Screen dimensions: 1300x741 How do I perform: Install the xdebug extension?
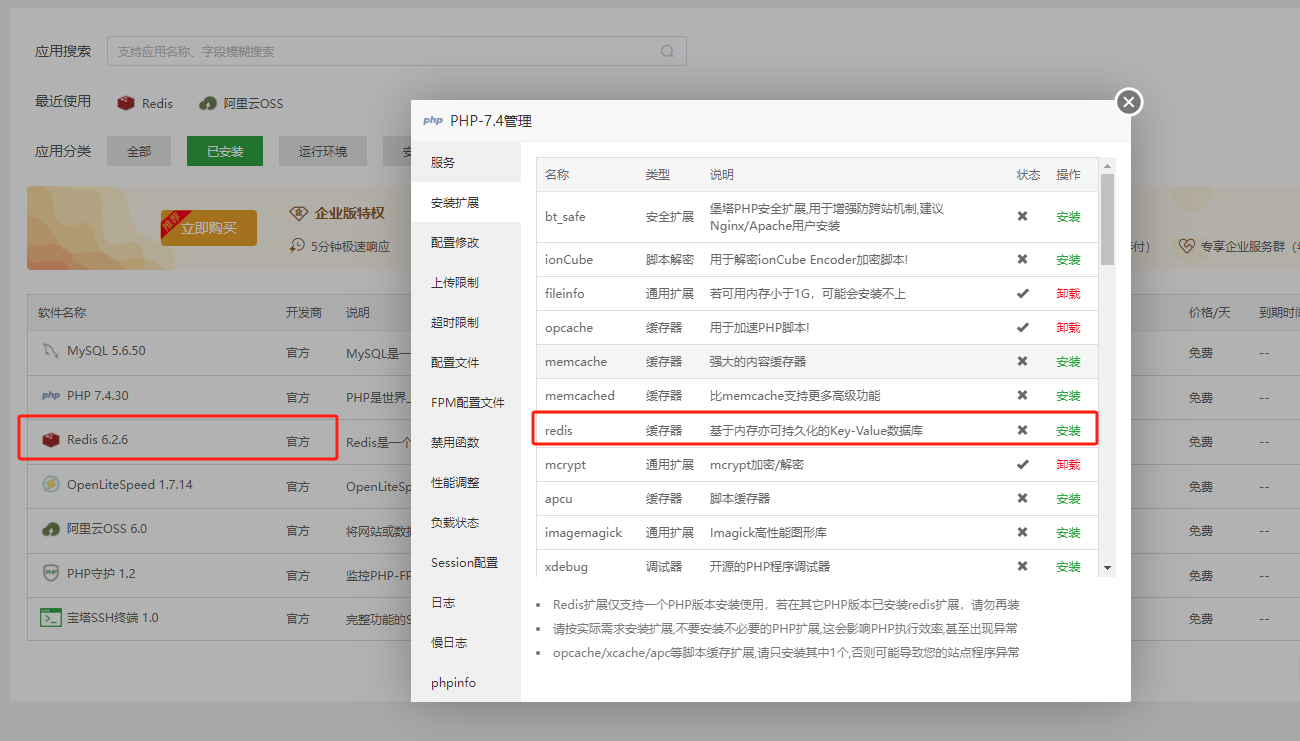1068,566
